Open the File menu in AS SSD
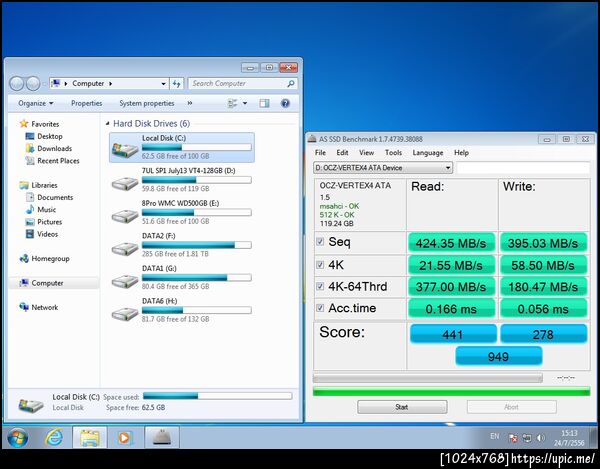 tap(320, 153)
